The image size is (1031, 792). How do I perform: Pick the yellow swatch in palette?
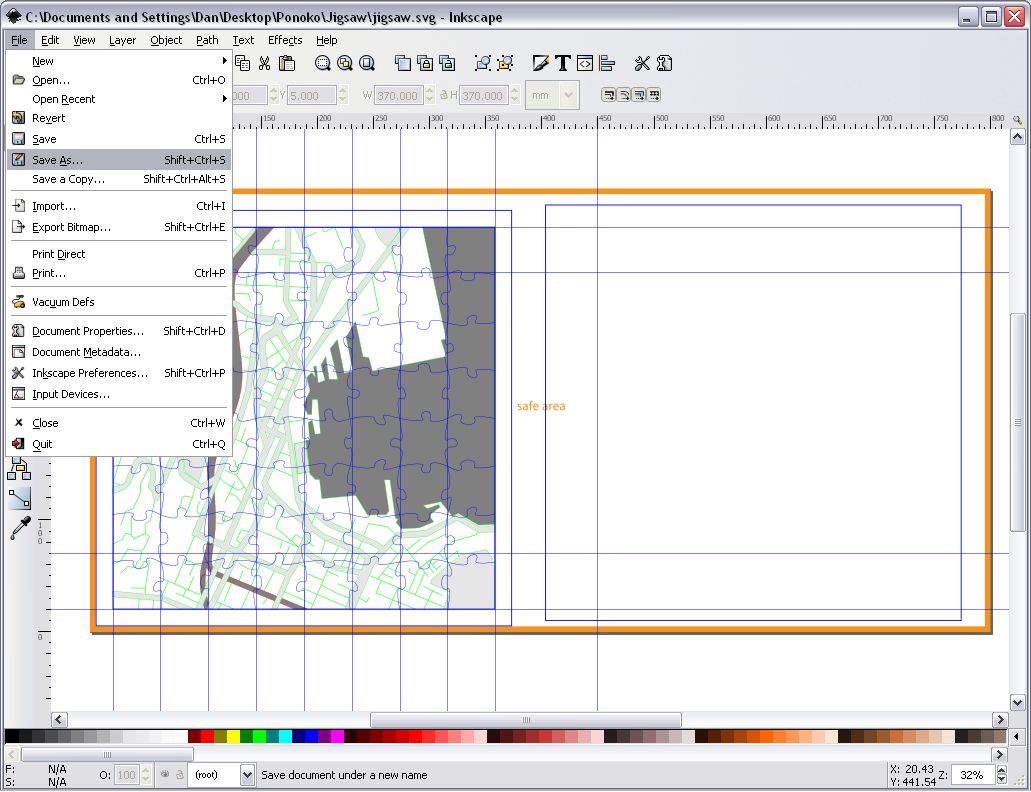click(x=233, y=736)
